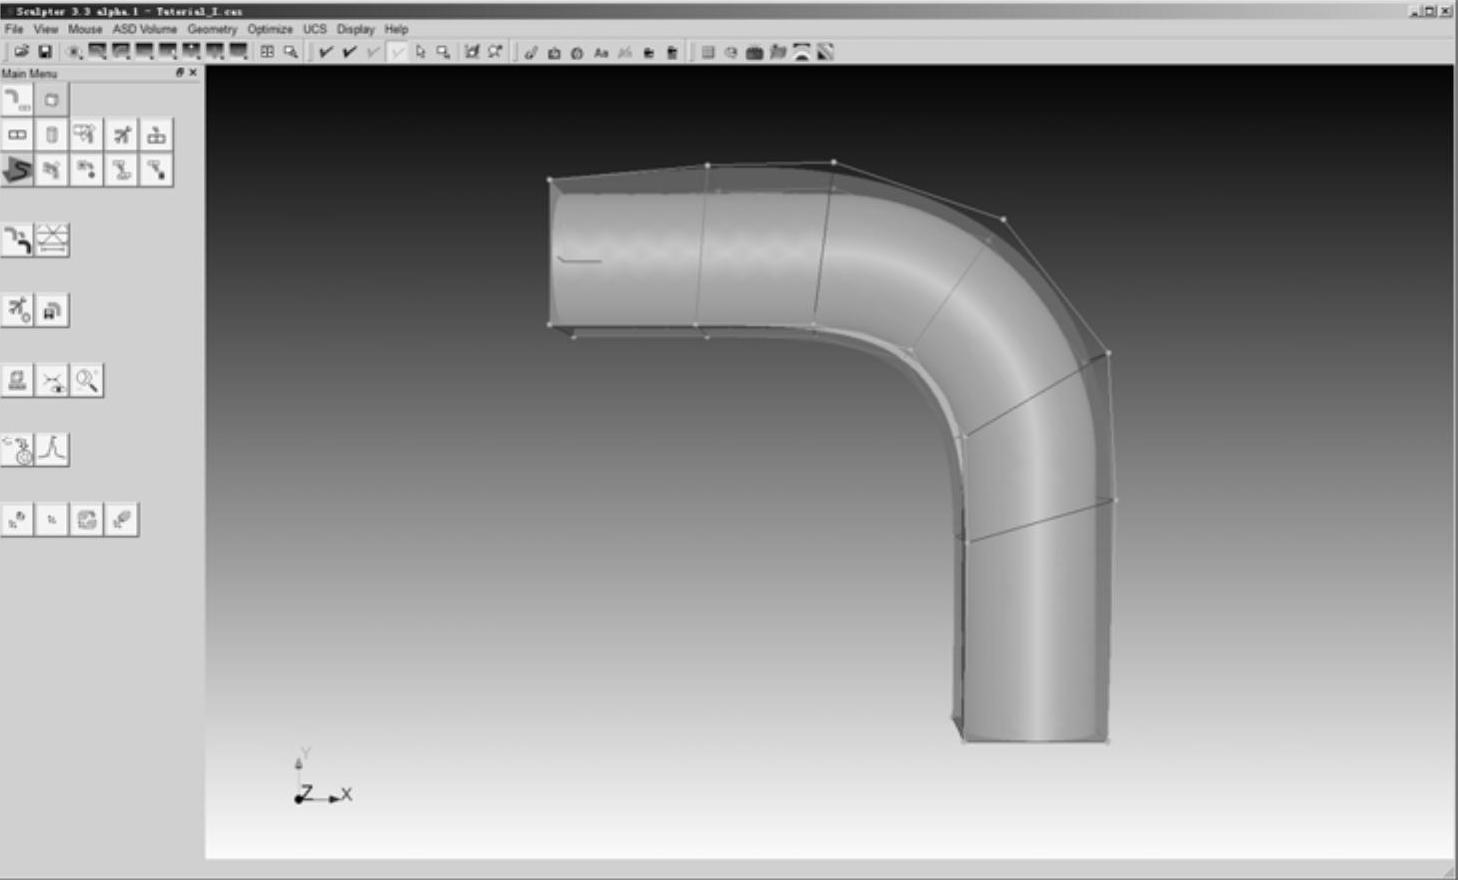Open the ASD Volume menu
This screenshot has height=880, width=1458.
[144, 29]
